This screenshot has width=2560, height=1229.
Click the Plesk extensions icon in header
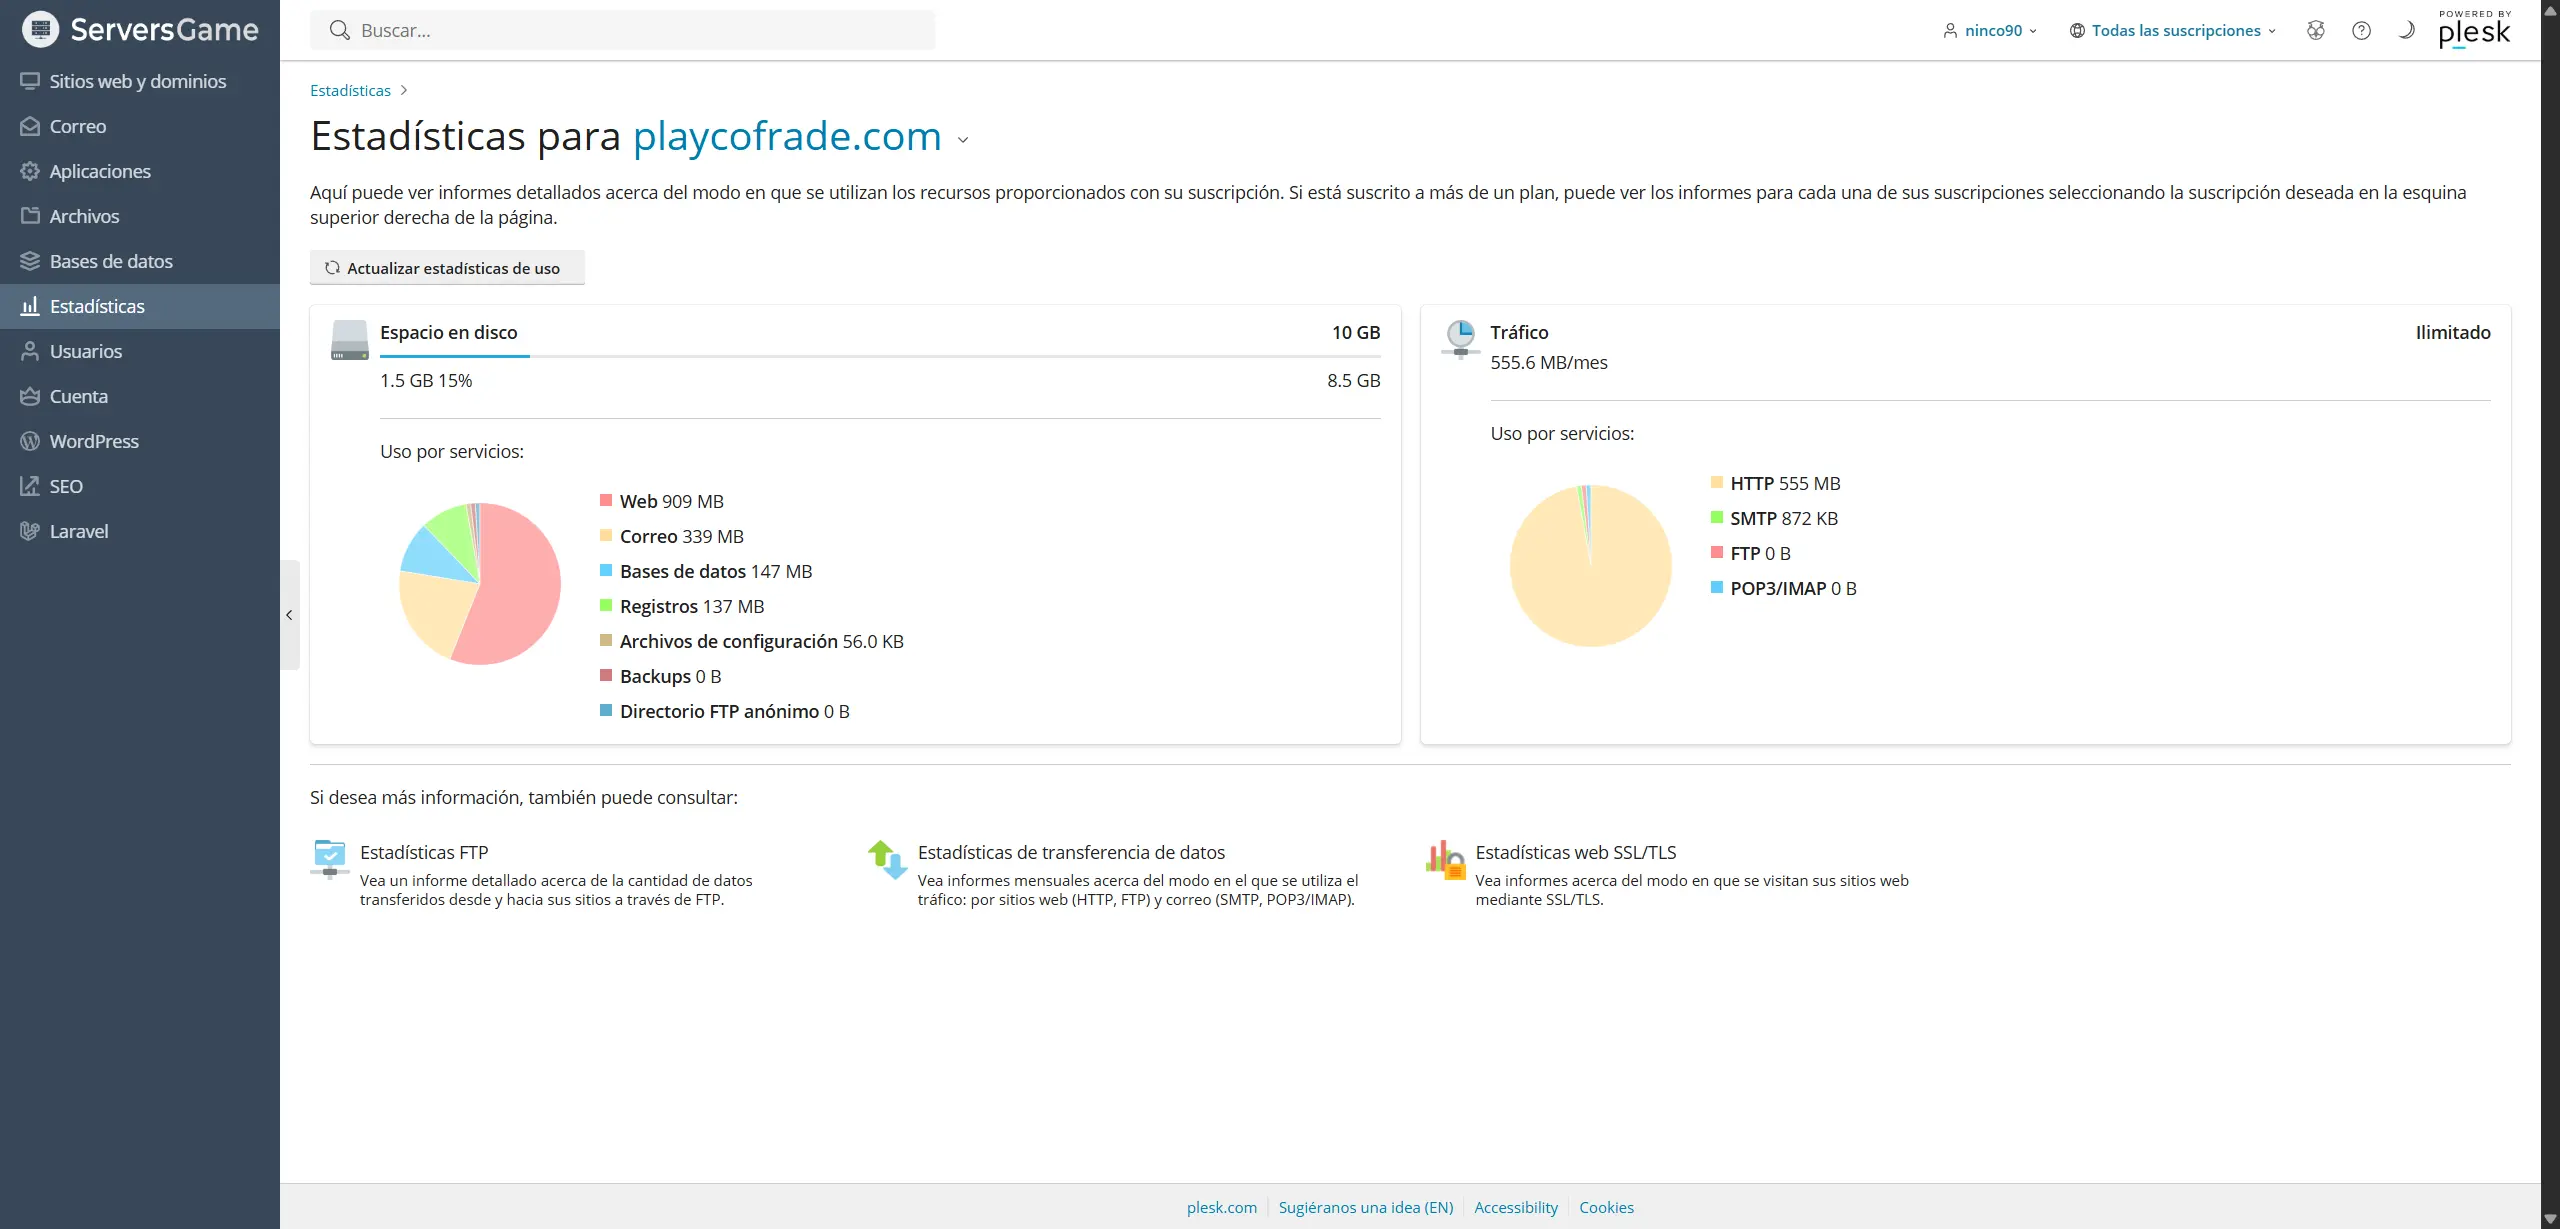tap(2316, 30)
